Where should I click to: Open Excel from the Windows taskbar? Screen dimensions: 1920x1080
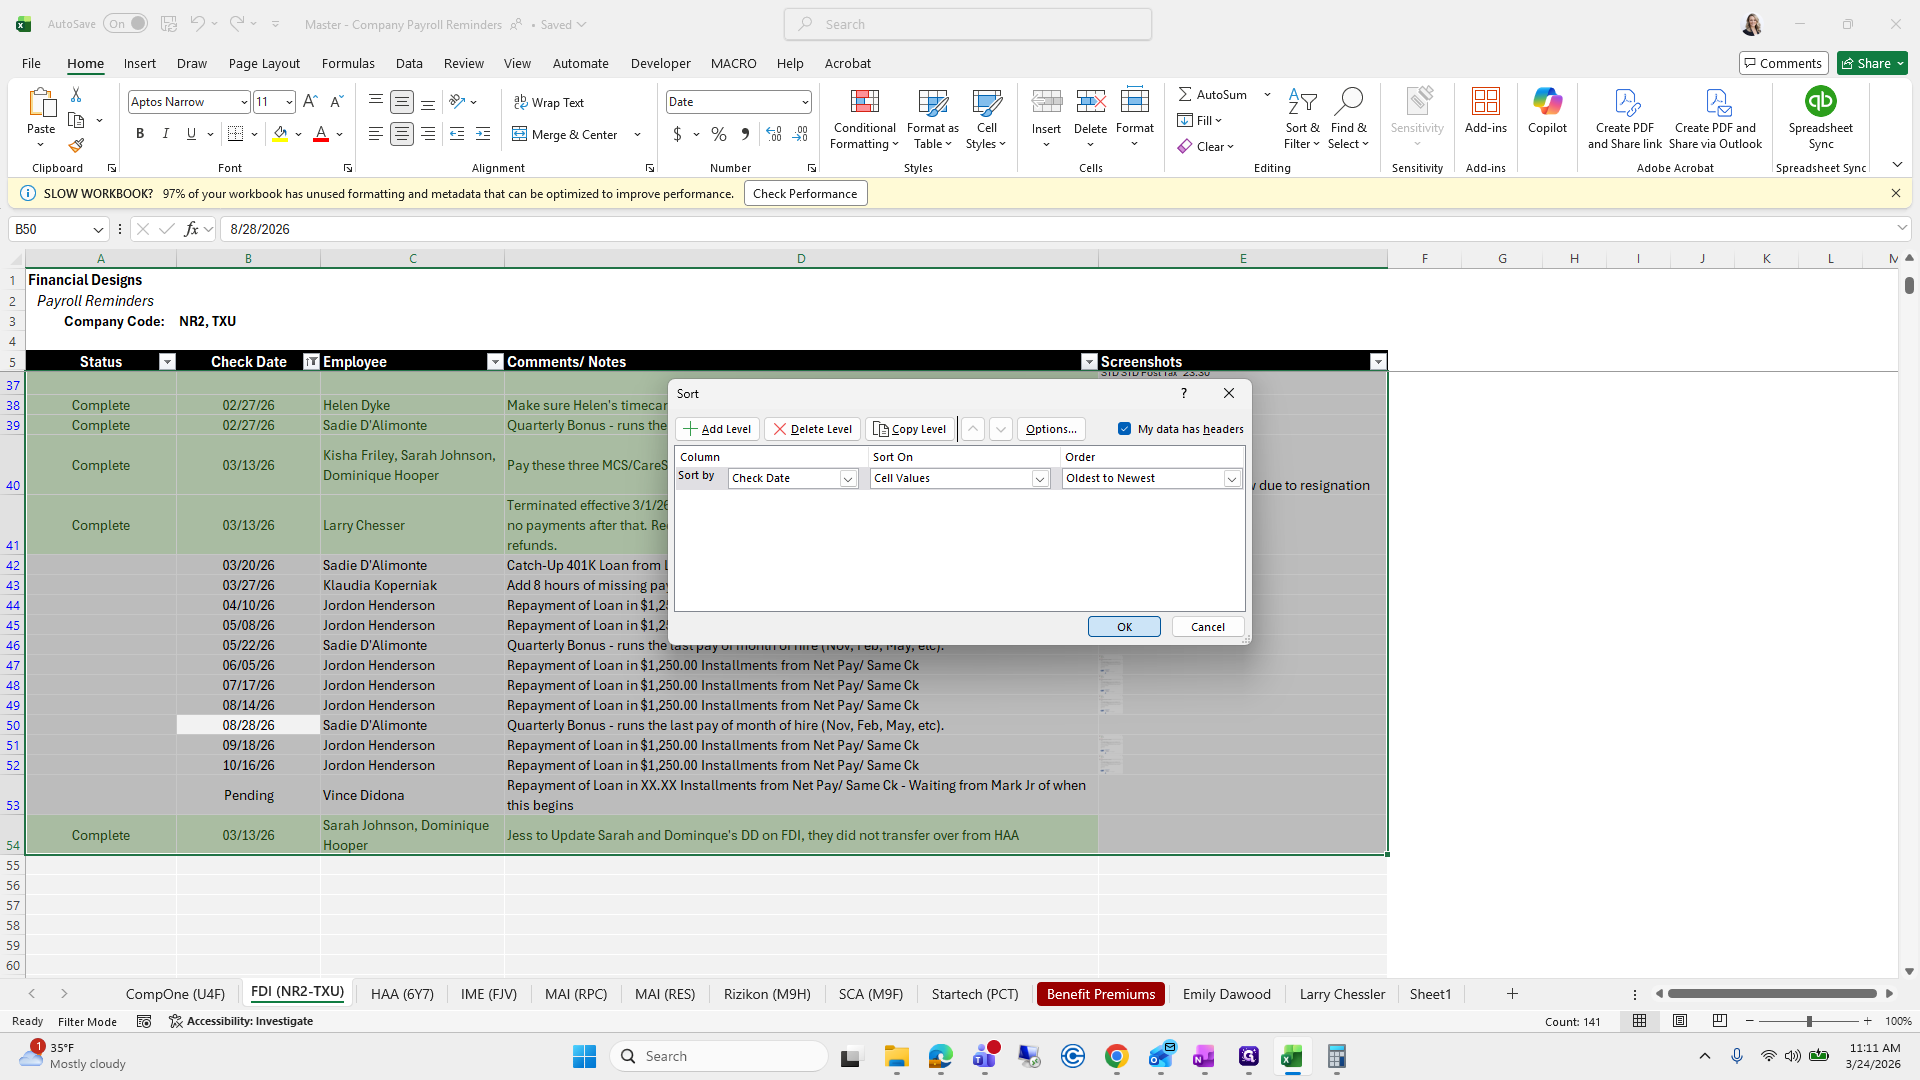(x=1291, y=1056)
